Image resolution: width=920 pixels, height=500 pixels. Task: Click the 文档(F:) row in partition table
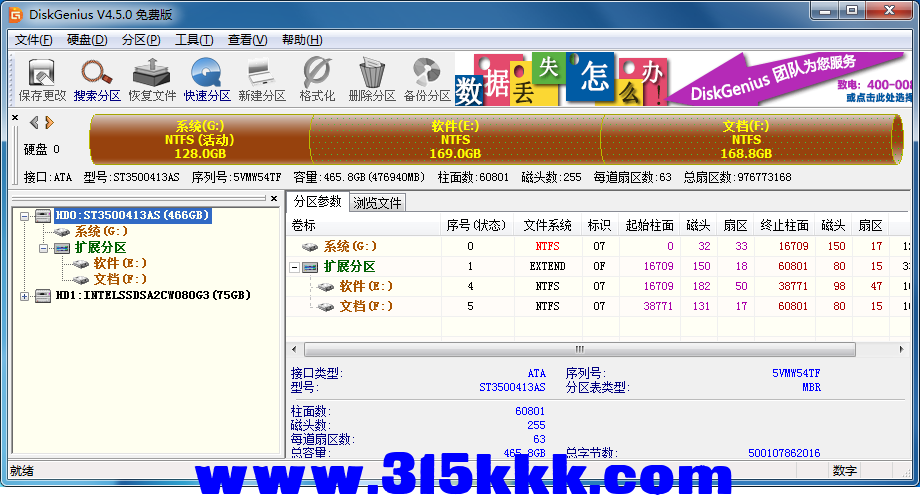[x=598, y=306]
